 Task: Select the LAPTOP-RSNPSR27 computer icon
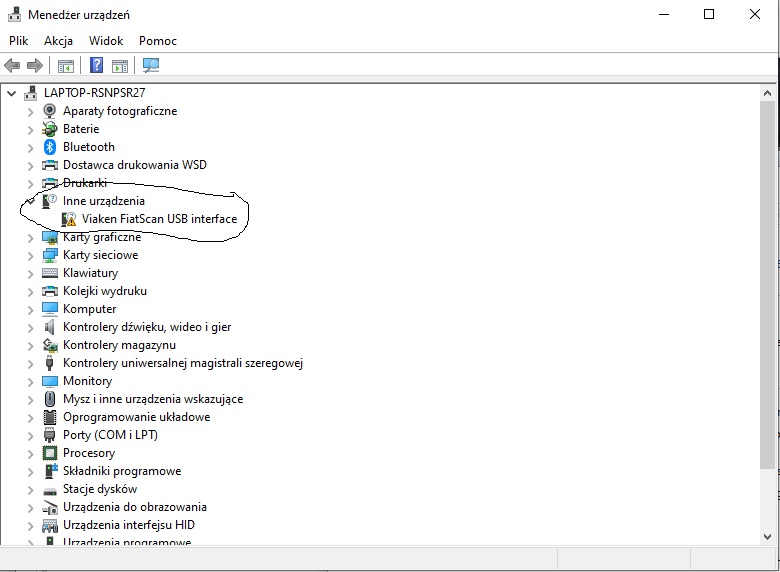tap(31, 93)
